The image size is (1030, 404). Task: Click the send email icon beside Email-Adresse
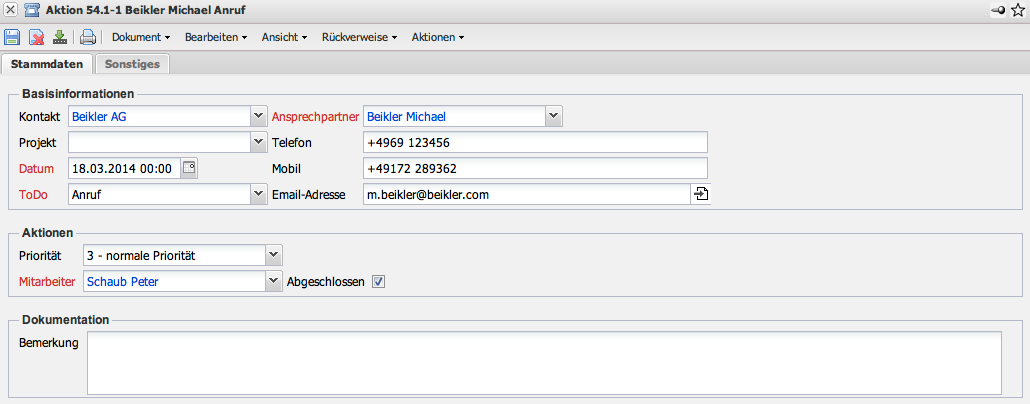[x=700, y=194]
